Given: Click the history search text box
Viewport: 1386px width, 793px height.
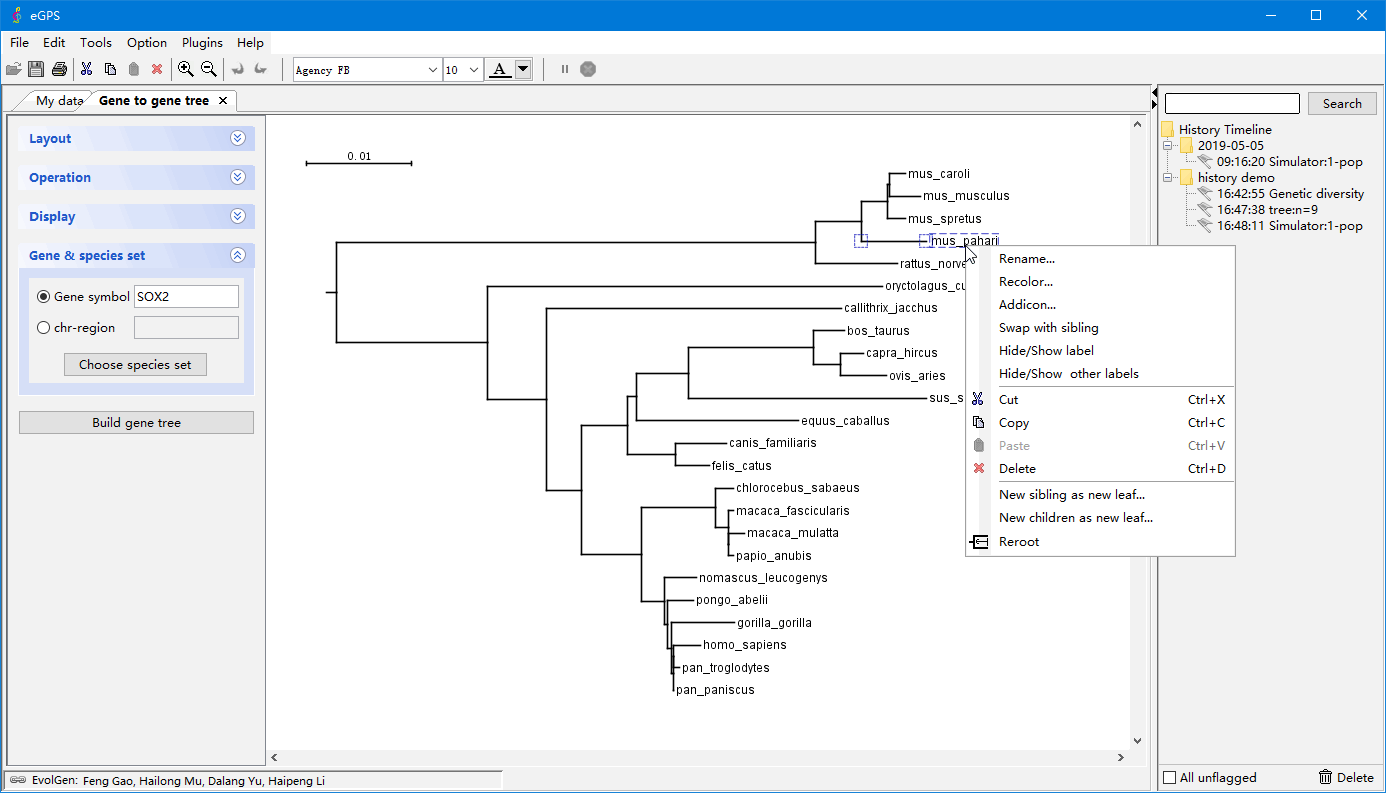Looking at the screenshot, I should coord(1232,103).
